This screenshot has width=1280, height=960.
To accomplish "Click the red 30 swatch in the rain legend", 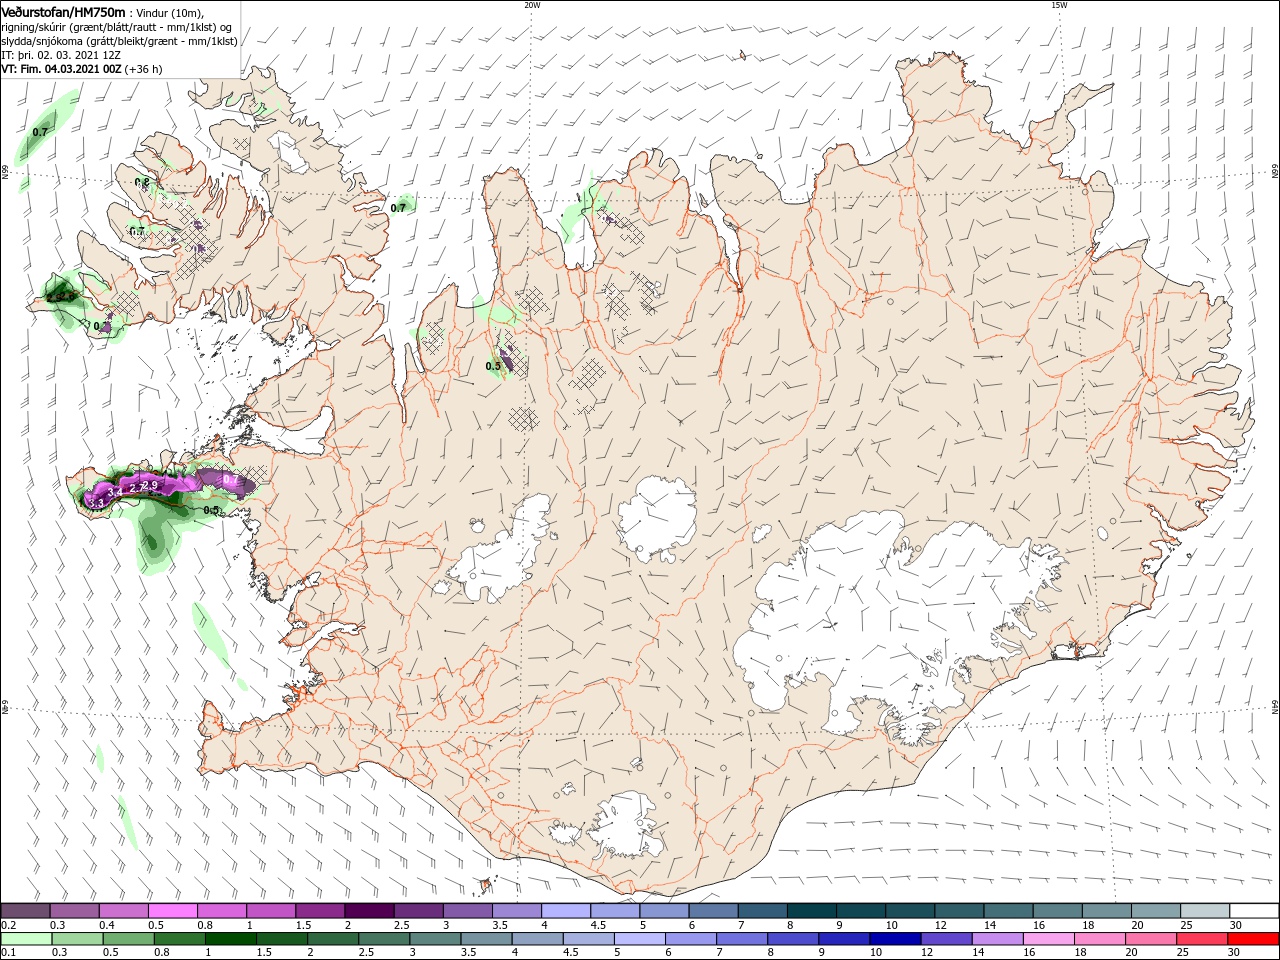I will (1254, 940).
